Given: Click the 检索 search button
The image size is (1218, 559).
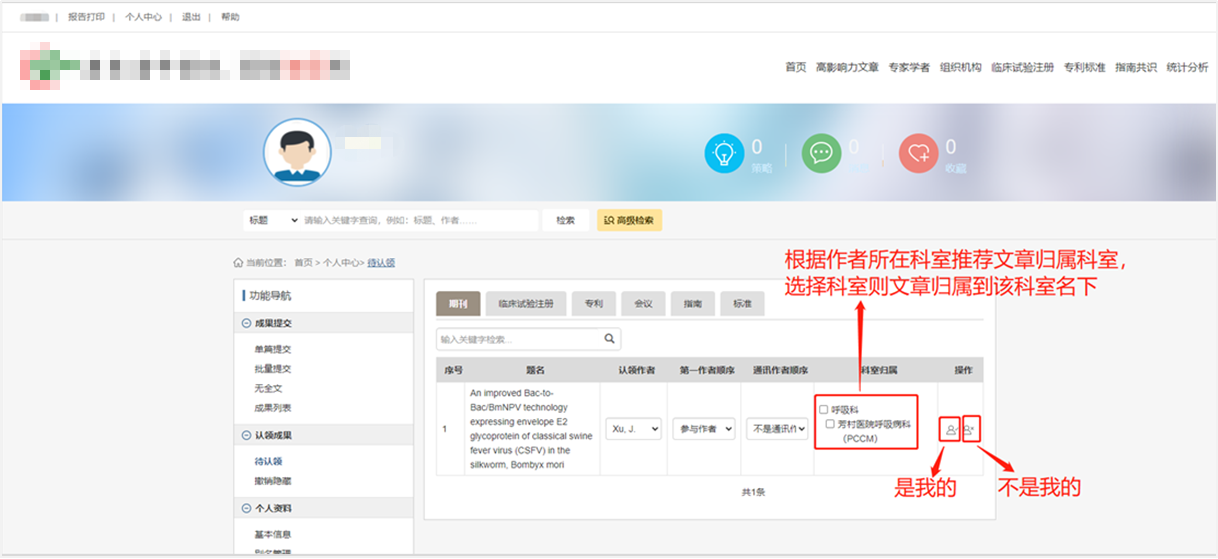Looking at the screenshot, I should click(566, 220).
